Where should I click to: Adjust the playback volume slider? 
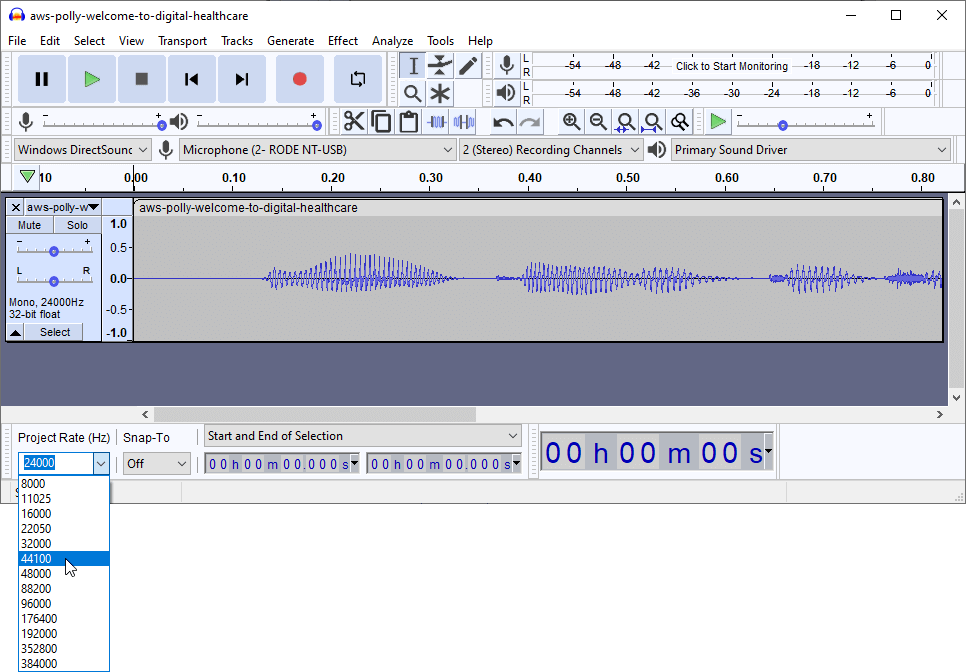pyautogui.click(x=317, y=125)
